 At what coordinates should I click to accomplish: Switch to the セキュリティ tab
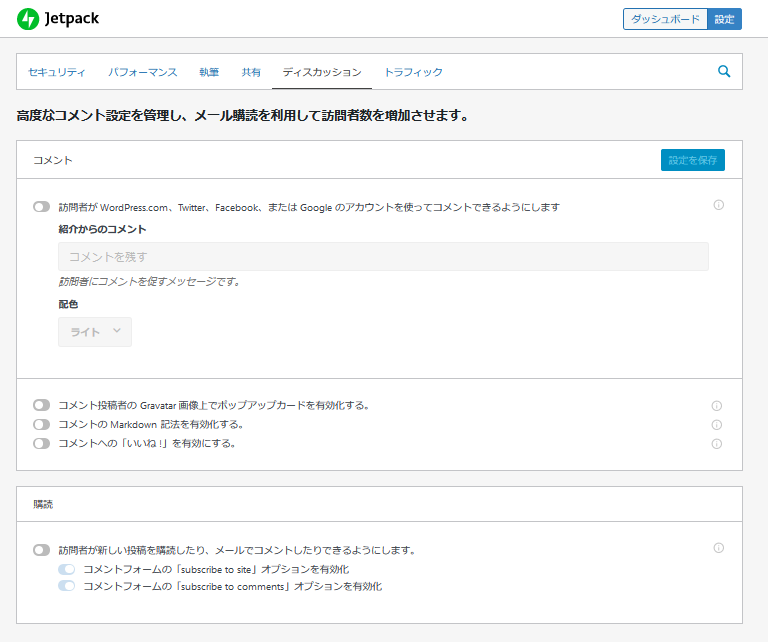[x=56, y=72]
